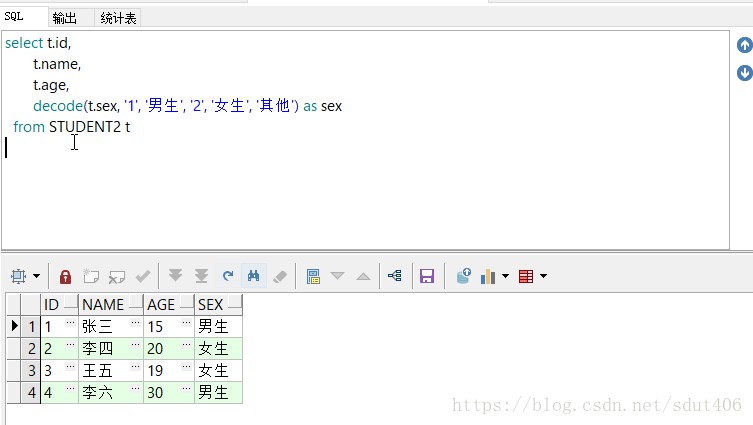
Task: Click the NAME column header
Action: coord(103,304)
